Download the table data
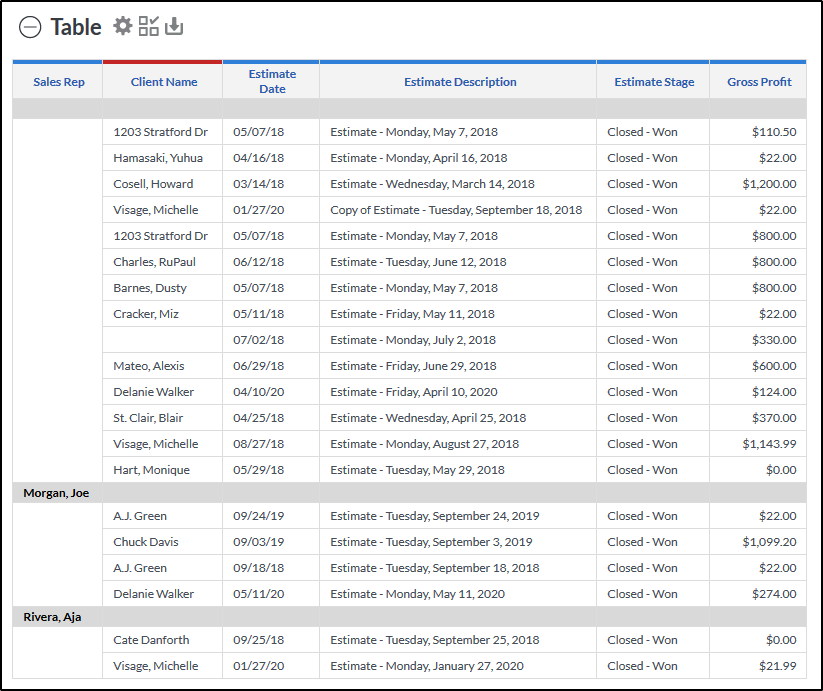The width and height of the screenshot is (823, 691). point(174,26)
